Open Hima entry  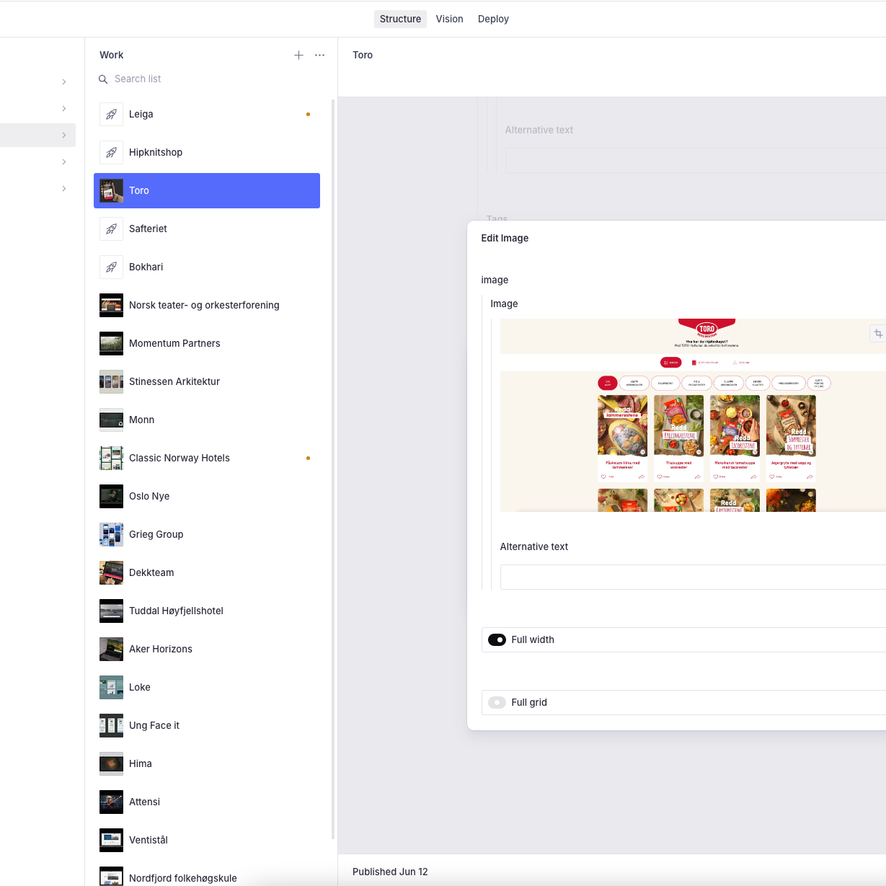(207, 763)
